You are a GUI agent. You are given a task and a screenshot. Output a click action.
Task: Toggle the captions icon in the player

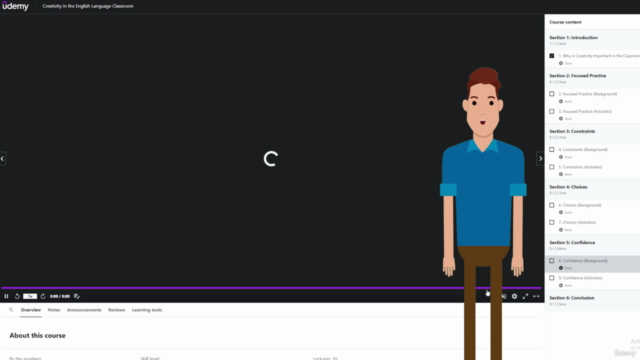tap(504, 296)
